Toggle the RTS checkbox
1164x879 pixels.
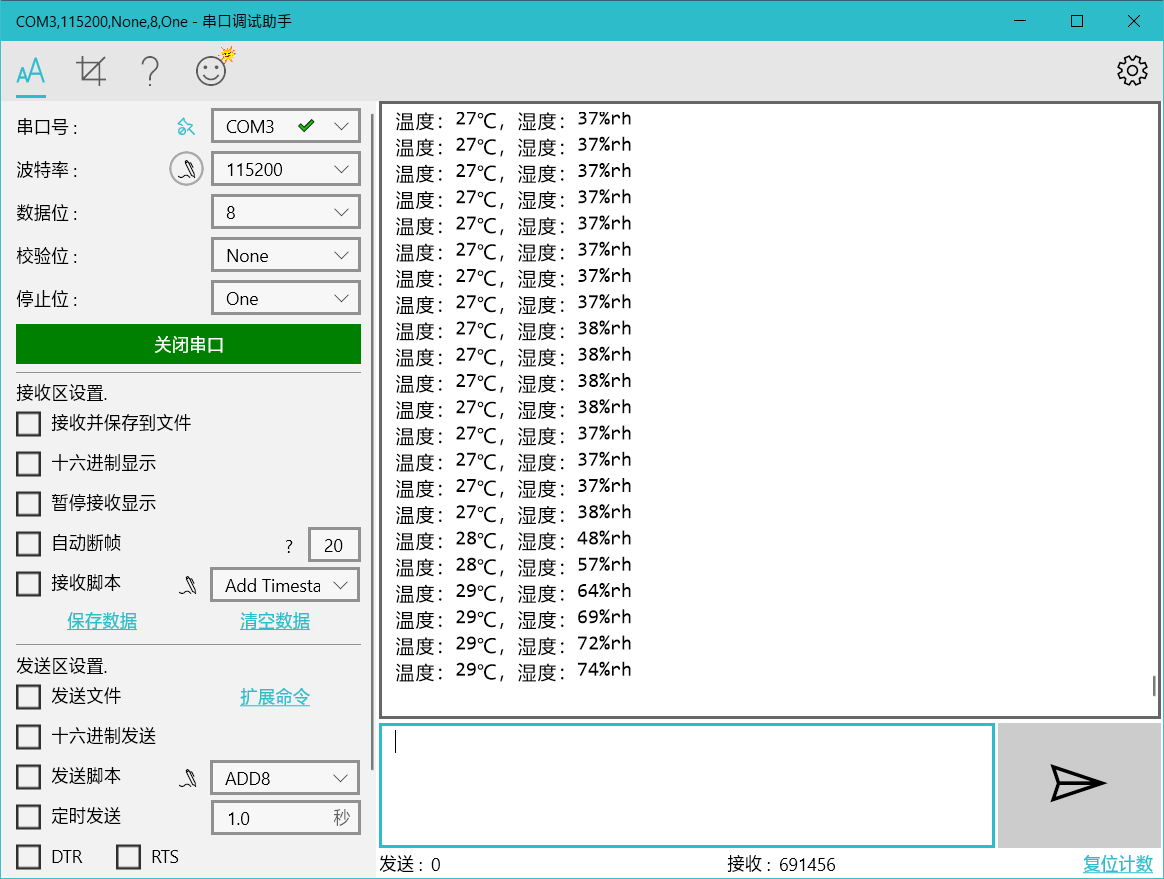pos(128,857)
